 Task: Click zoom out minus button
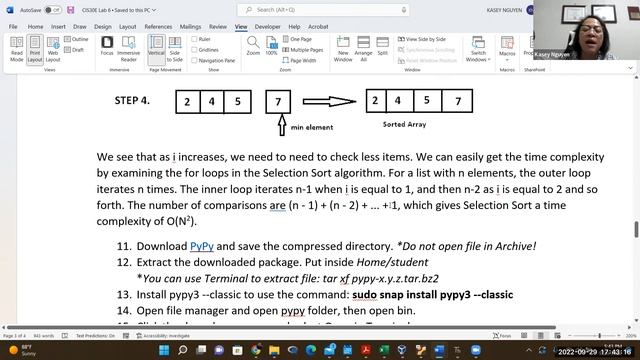point(569,336)
